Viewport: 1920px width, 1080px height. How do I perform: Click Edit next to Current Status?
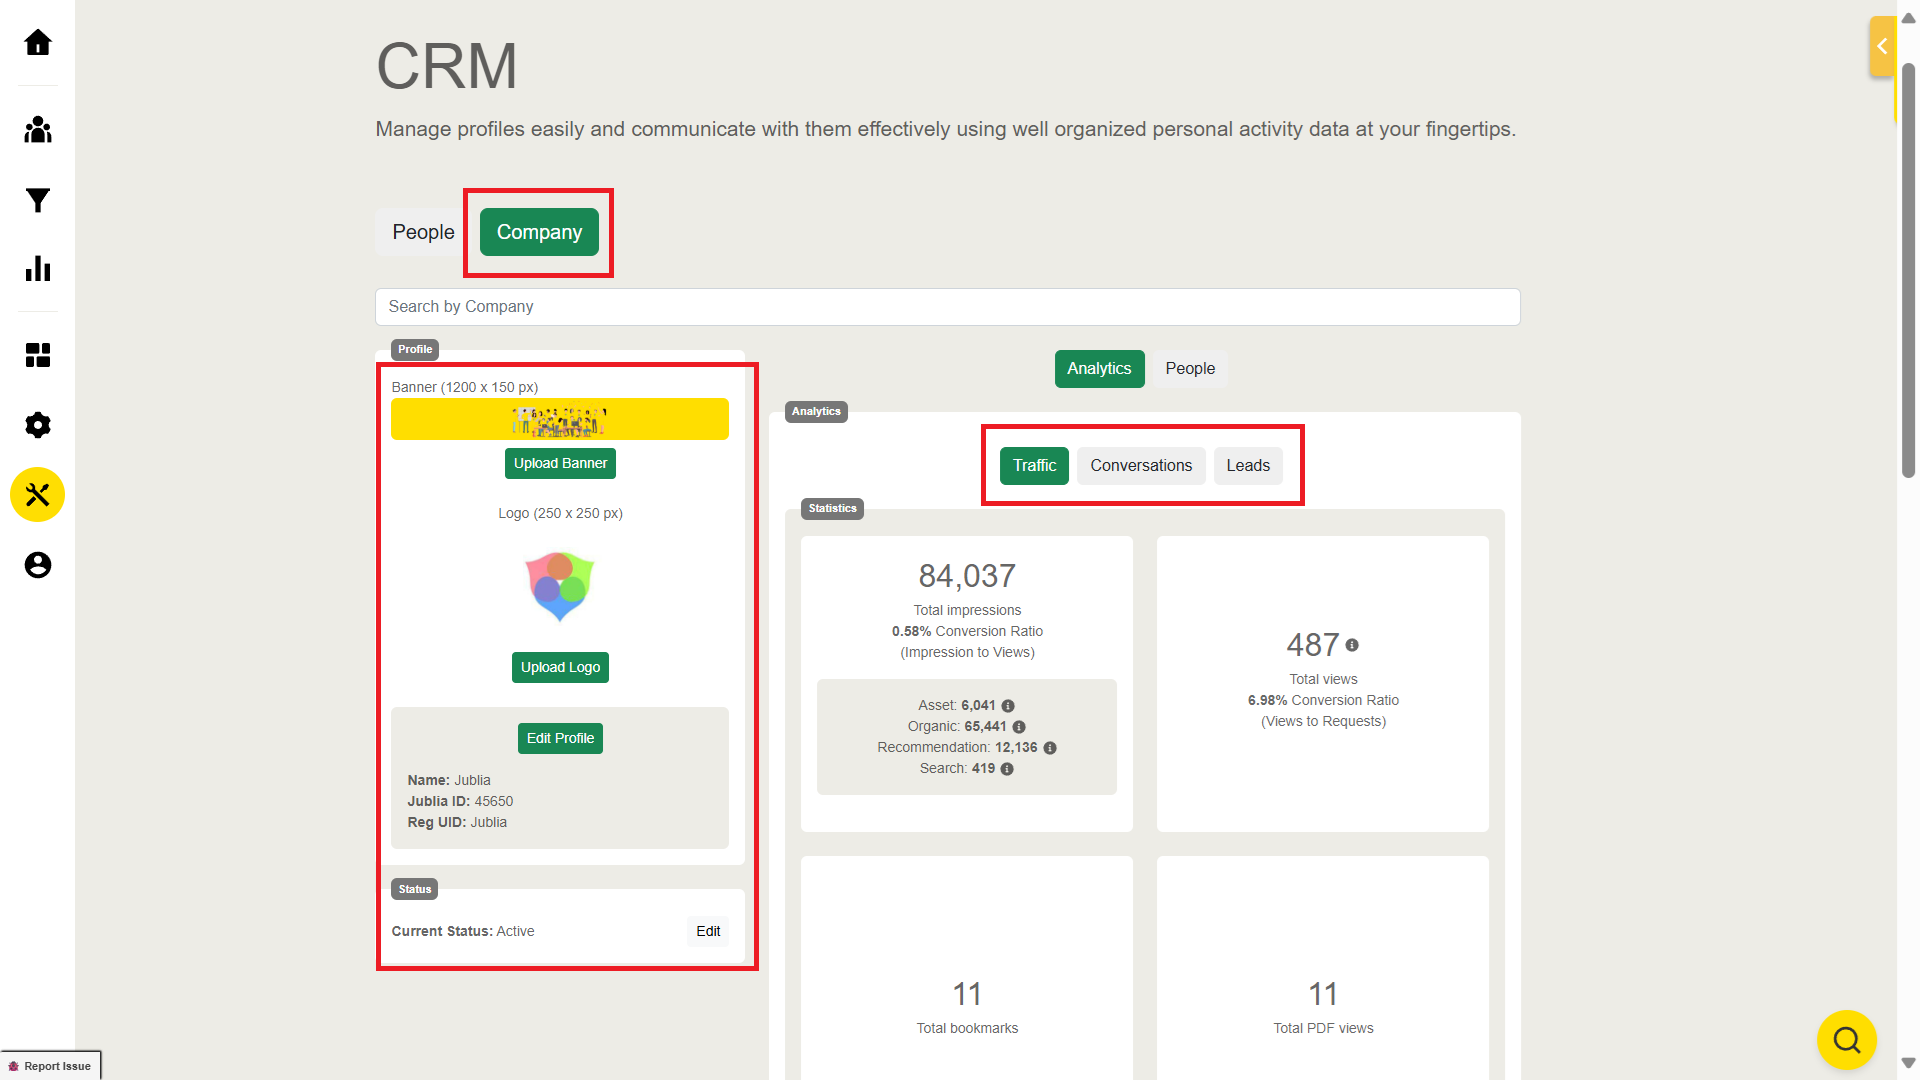(708, 931)
